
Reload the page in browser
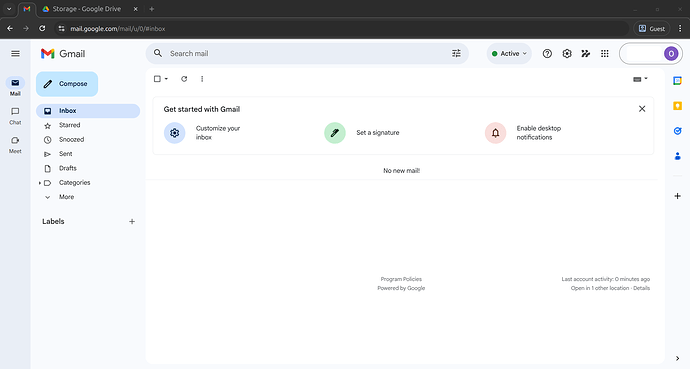coord(42,29)
